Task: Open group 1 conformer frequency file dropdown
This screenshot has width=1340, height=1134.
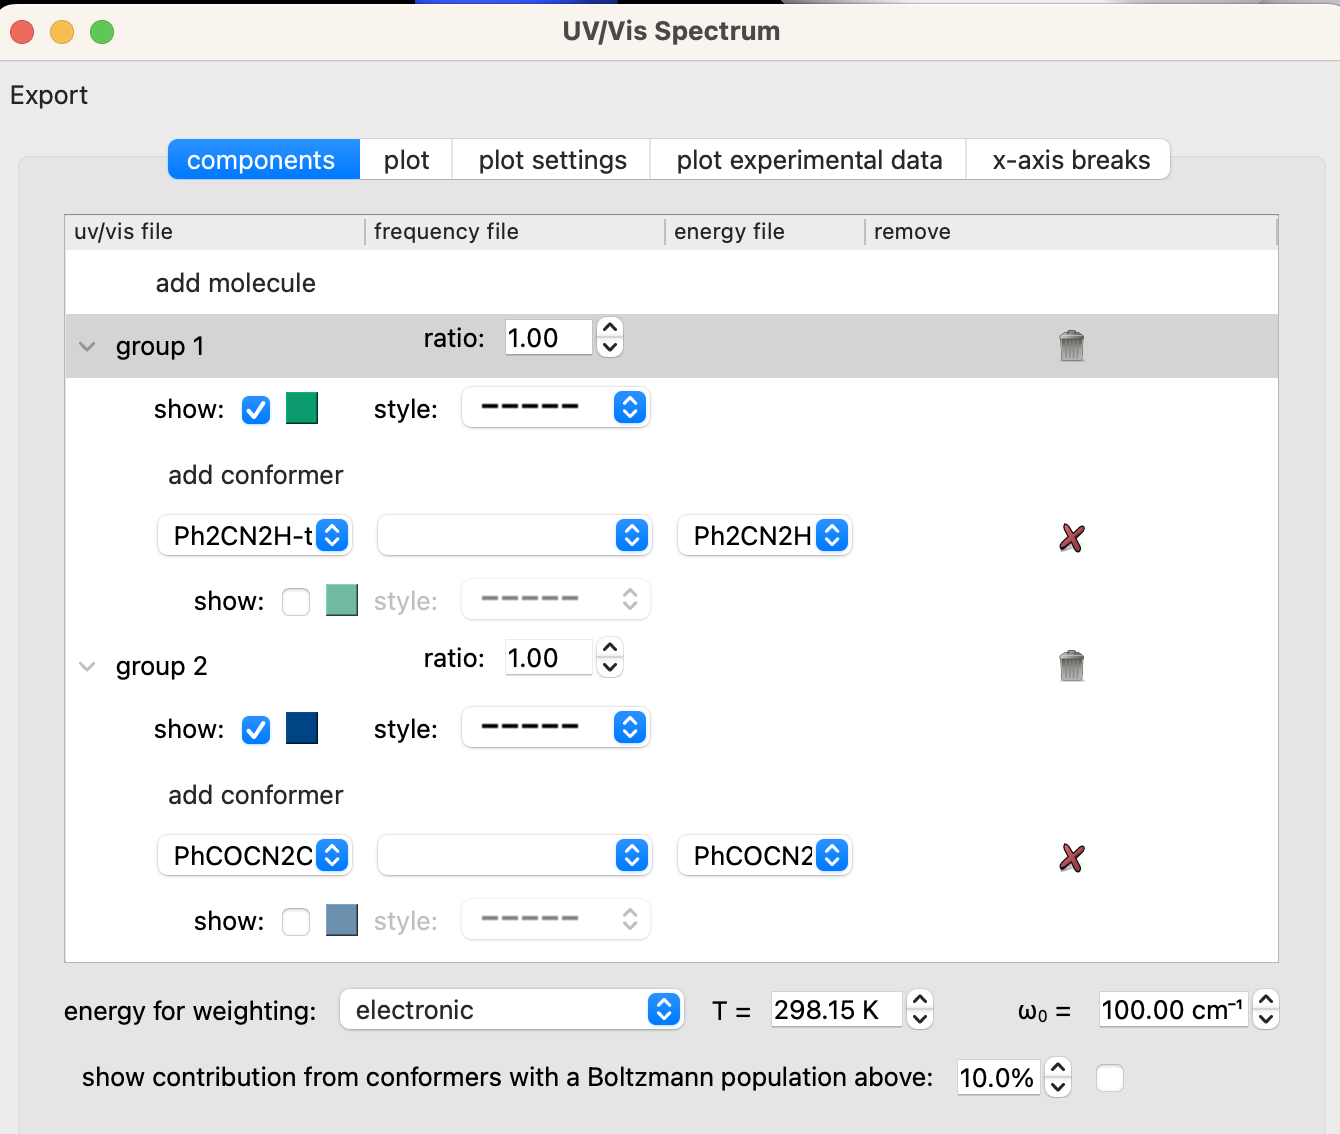Action: 515,536
